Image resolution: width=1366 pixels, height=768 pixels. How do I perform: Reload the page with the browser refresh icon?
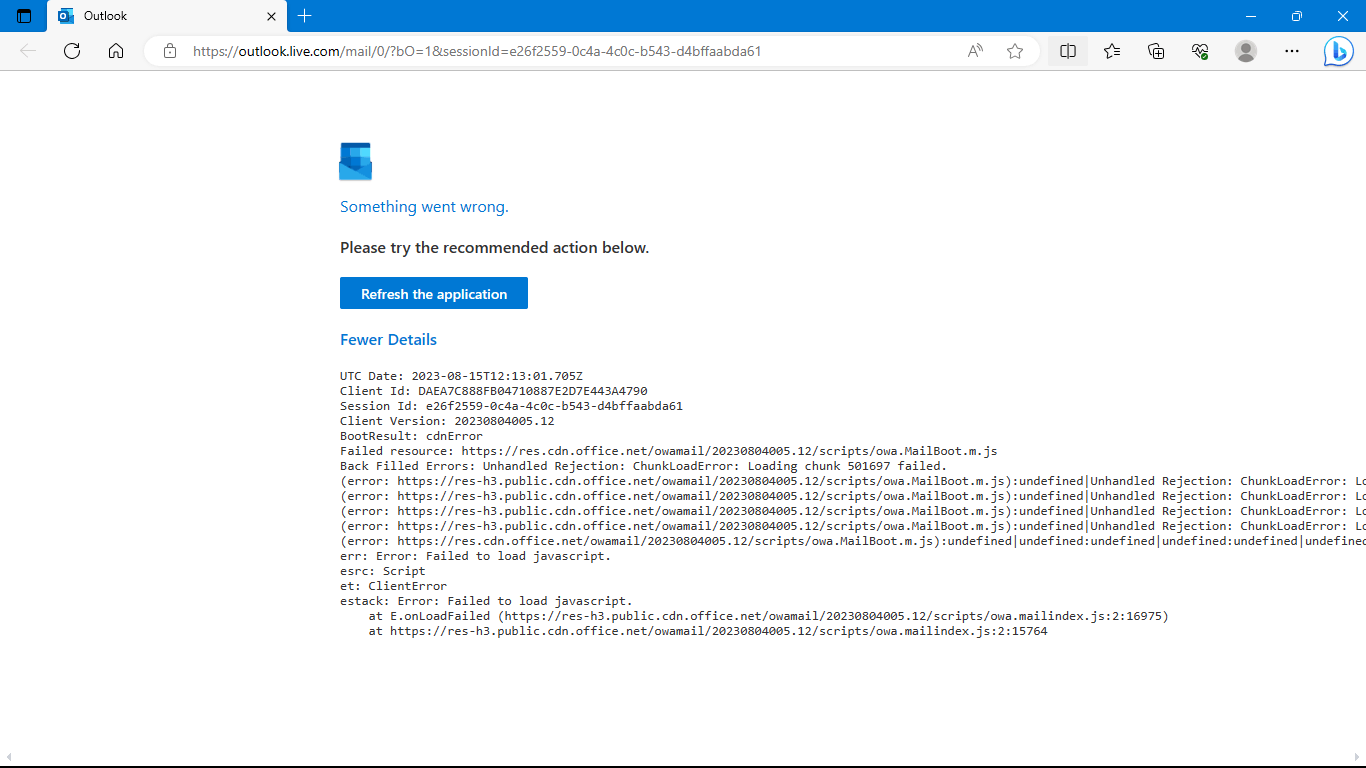72,51
